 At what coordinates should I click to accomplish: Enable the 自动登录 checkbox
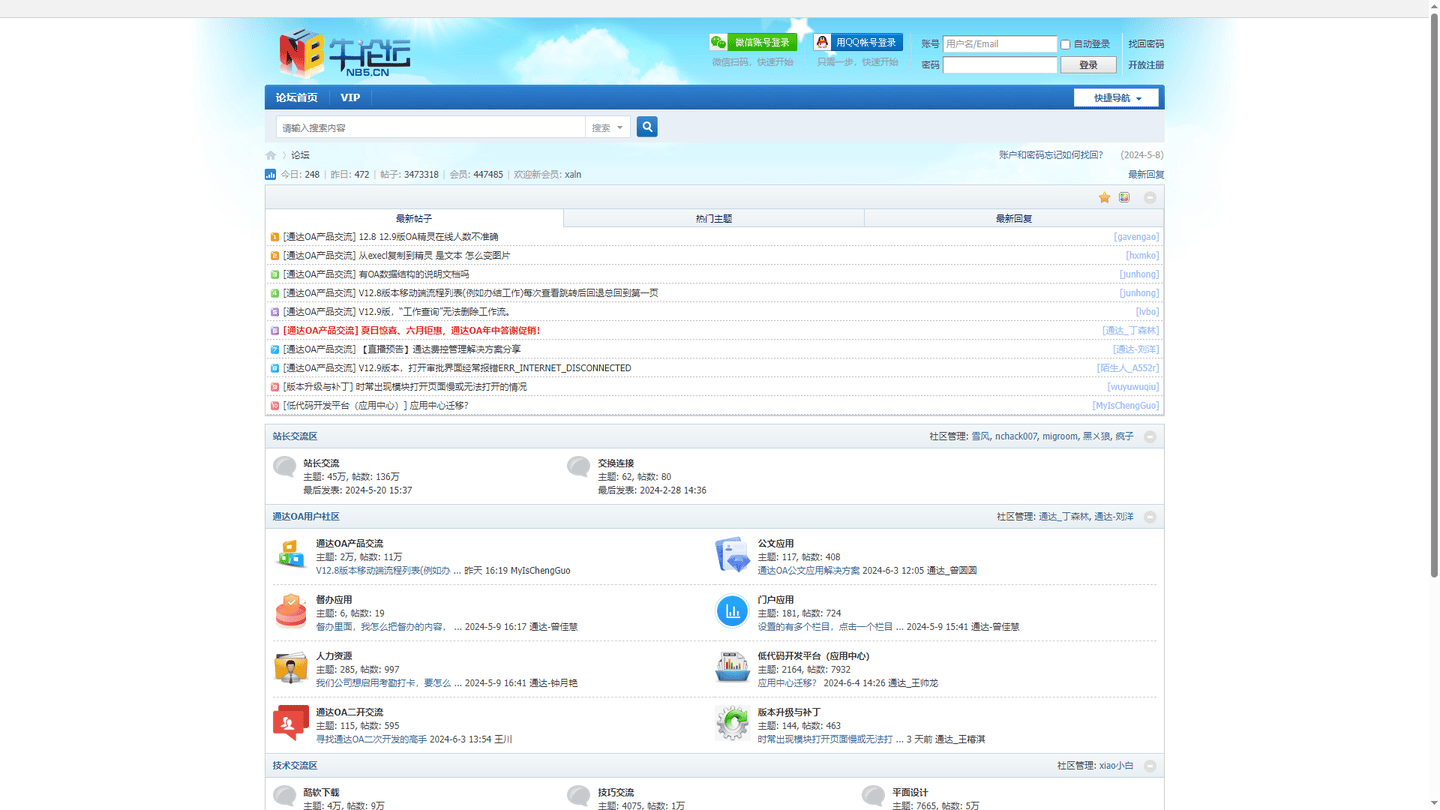click(x=1066, y=44)
